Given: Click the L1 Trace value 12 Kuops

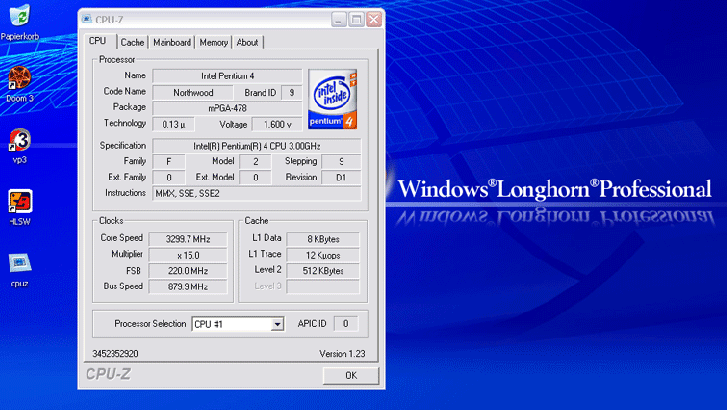Looking at the screenshot, I should point(323,255).
